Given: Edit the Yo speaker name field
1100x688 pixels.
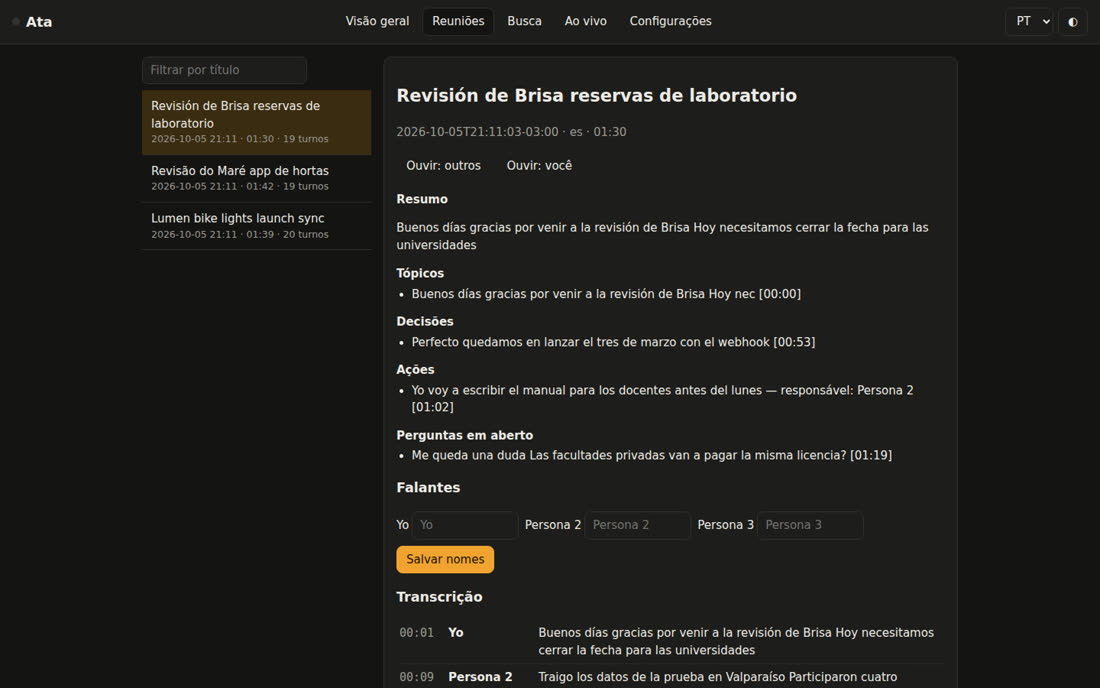Looking at the screenshot, I should 464,525.
